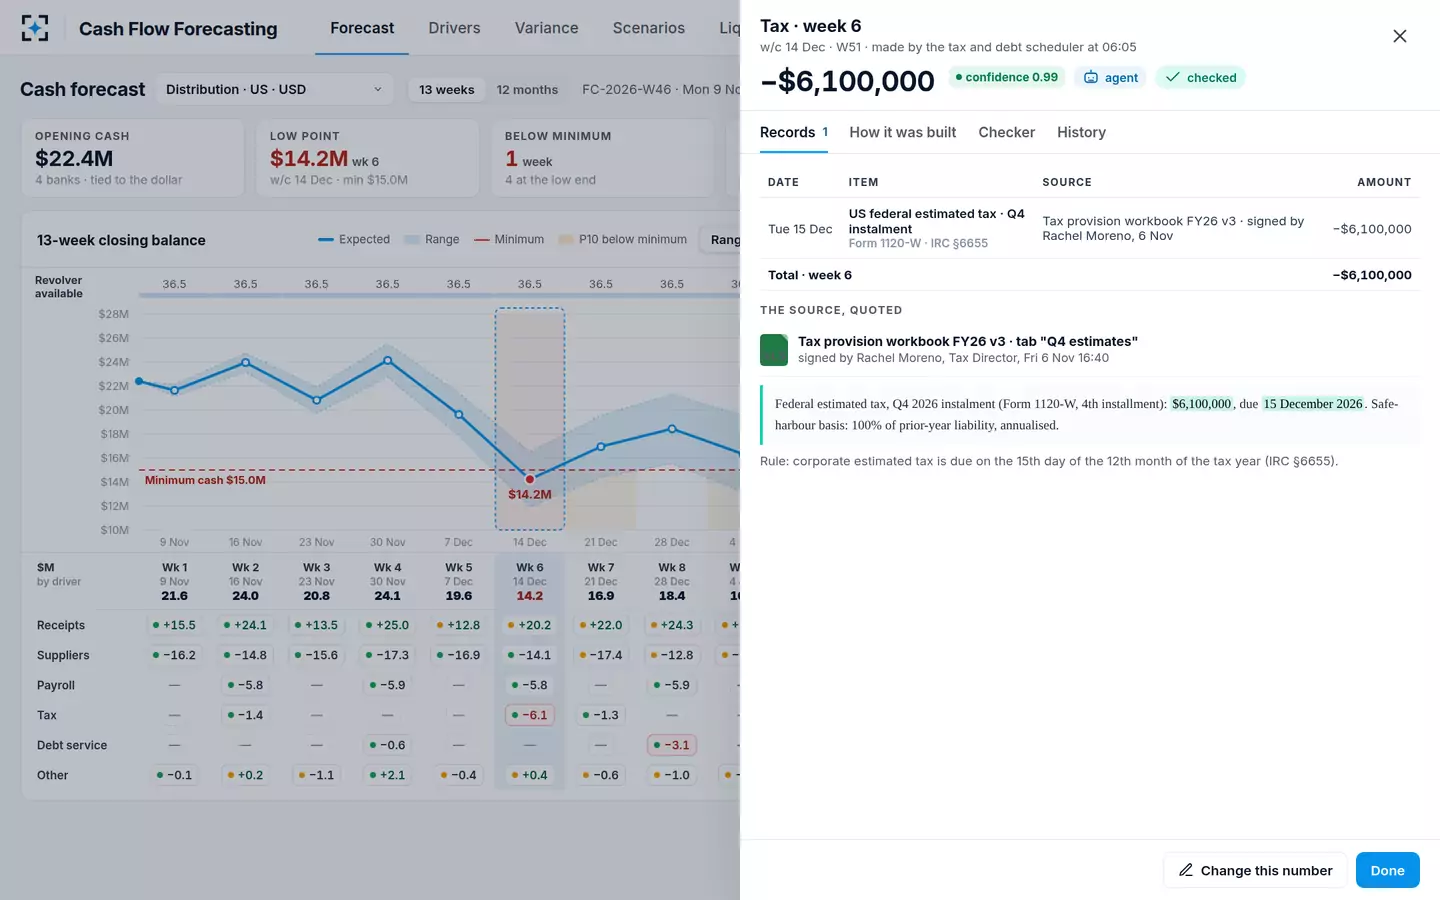The image size is (1440, 900).
Task: Click the Done button
Action: pos(1387,870)
